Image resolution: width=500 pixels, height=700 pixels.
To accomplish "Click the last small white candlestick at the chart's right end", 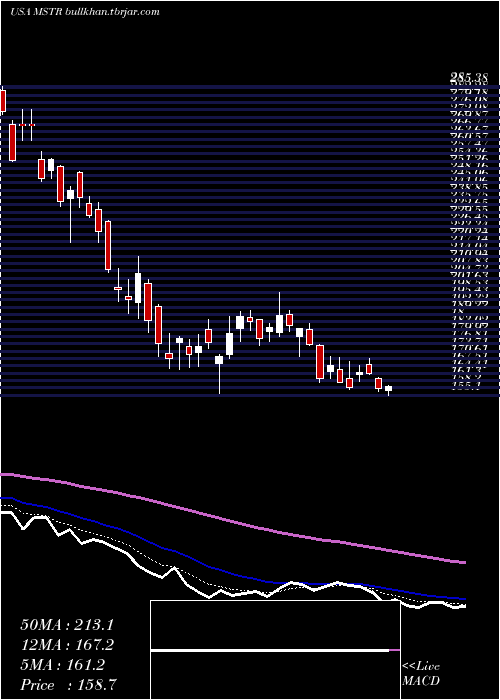I will pyautogui.click(x=388, y=389).
